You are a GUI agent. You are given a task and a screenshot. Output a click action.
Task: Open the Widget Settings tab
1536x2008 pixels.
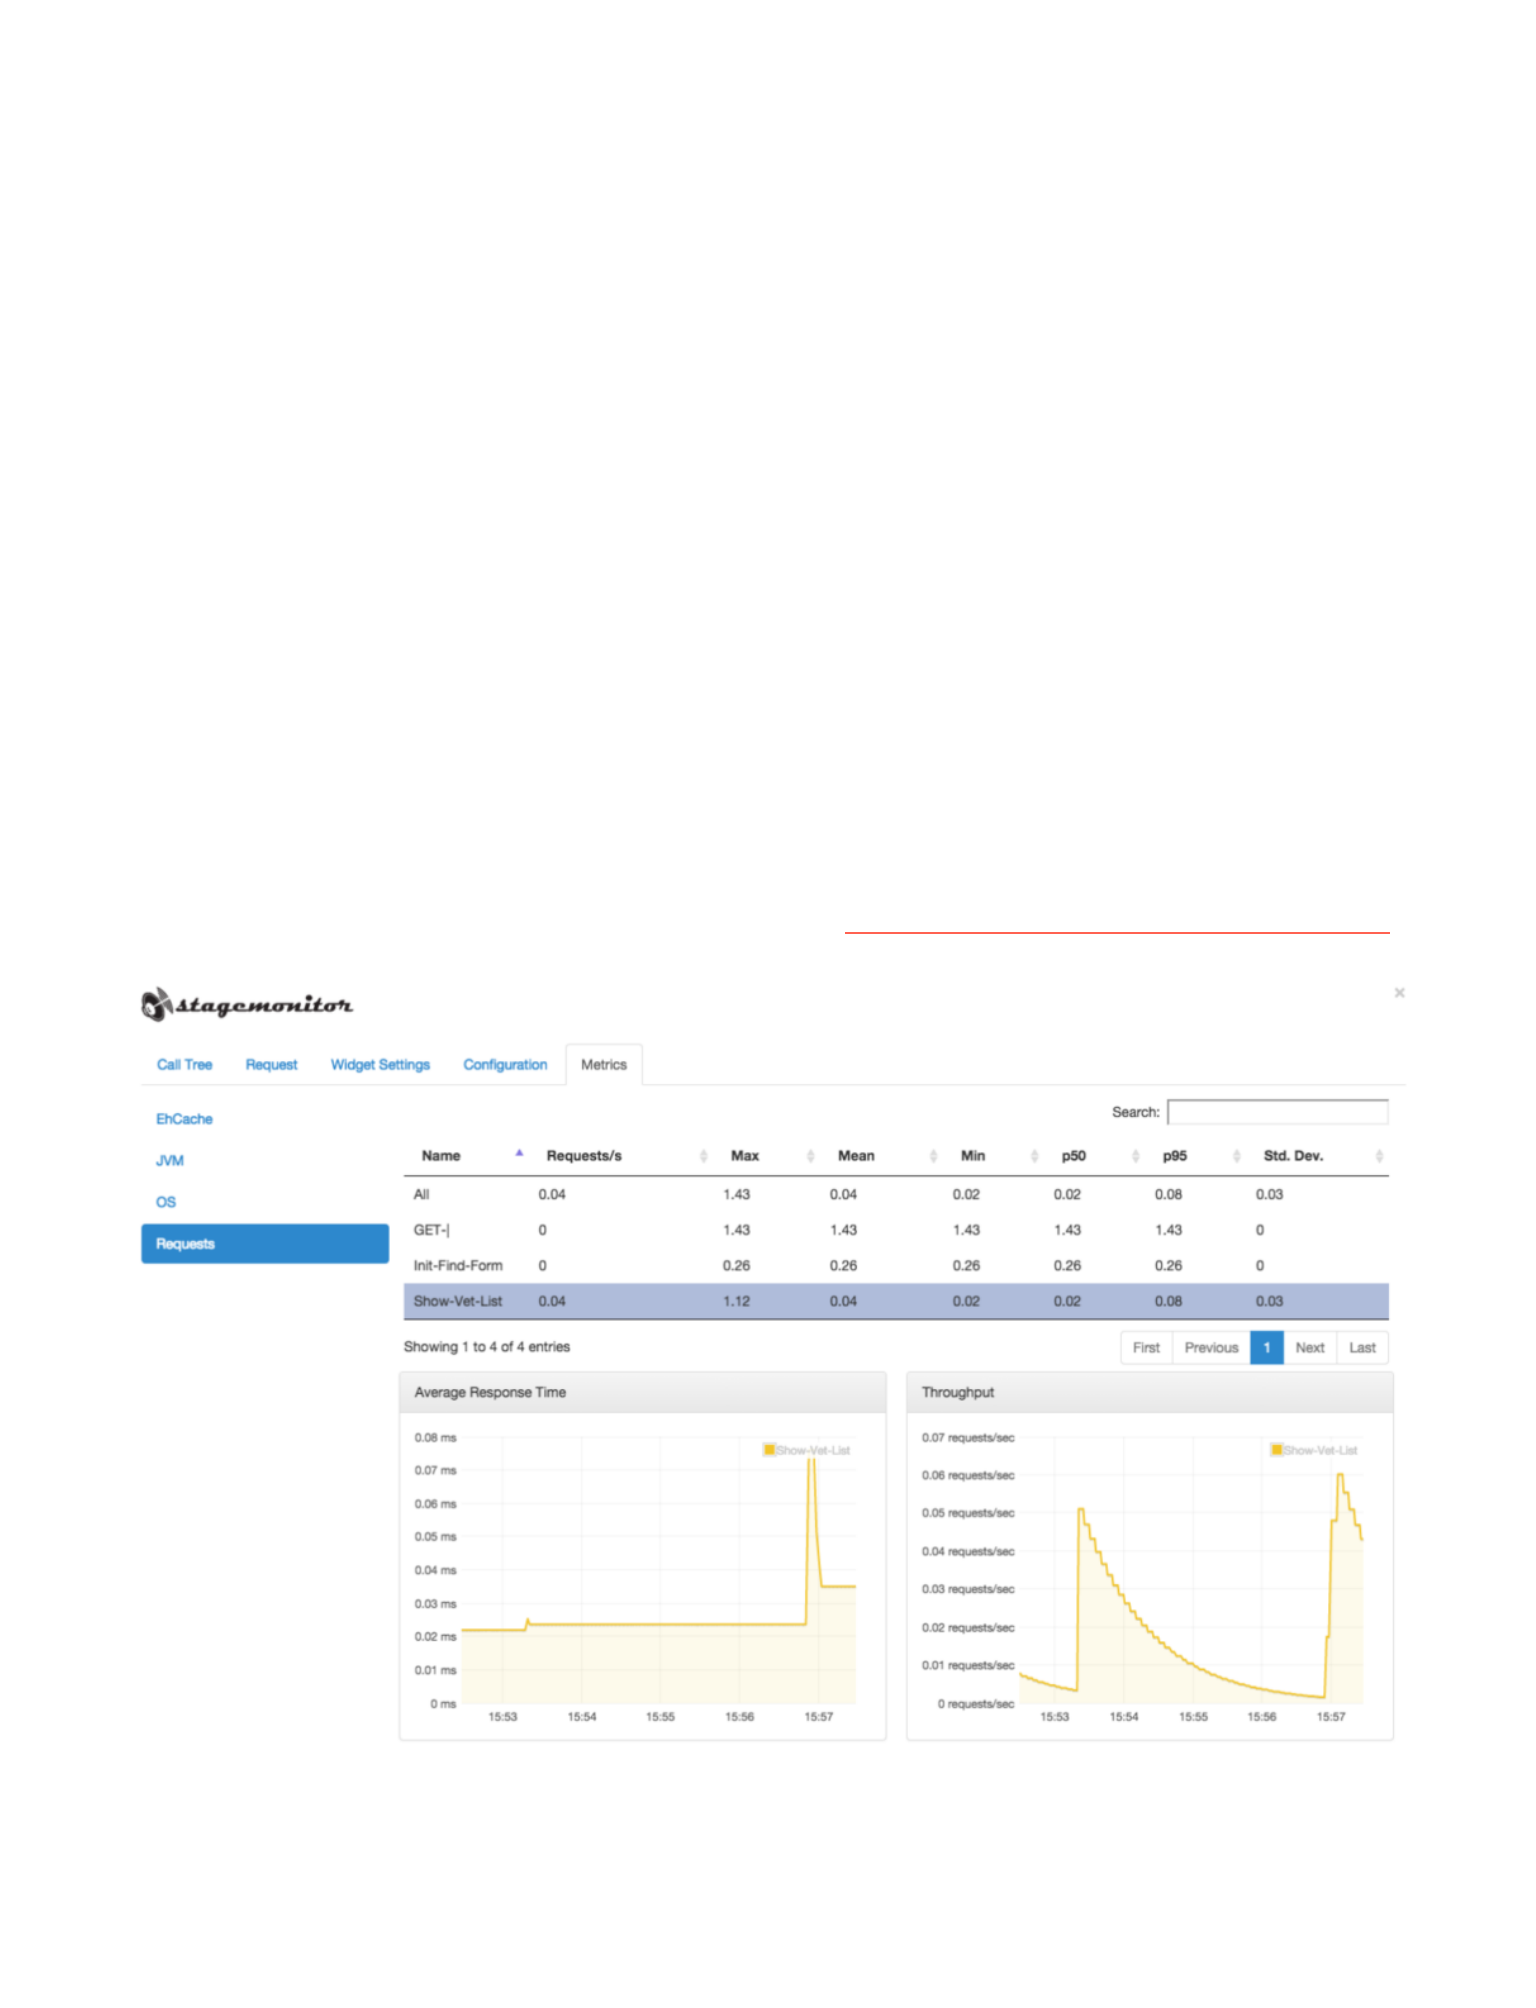click(x=380, y=1064)
